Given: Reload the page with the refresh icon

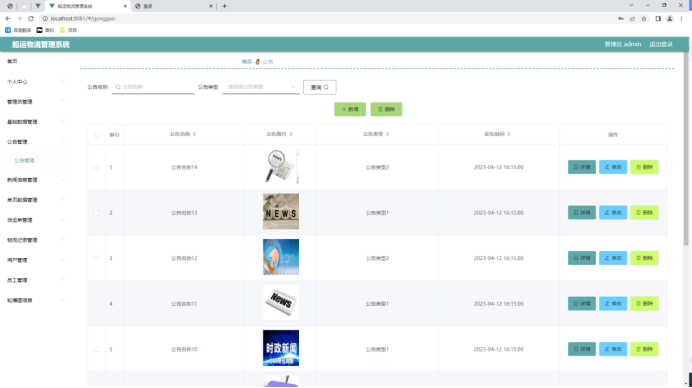Looking at the screenshot, I should pyautogui.click(x=30, y=19).
